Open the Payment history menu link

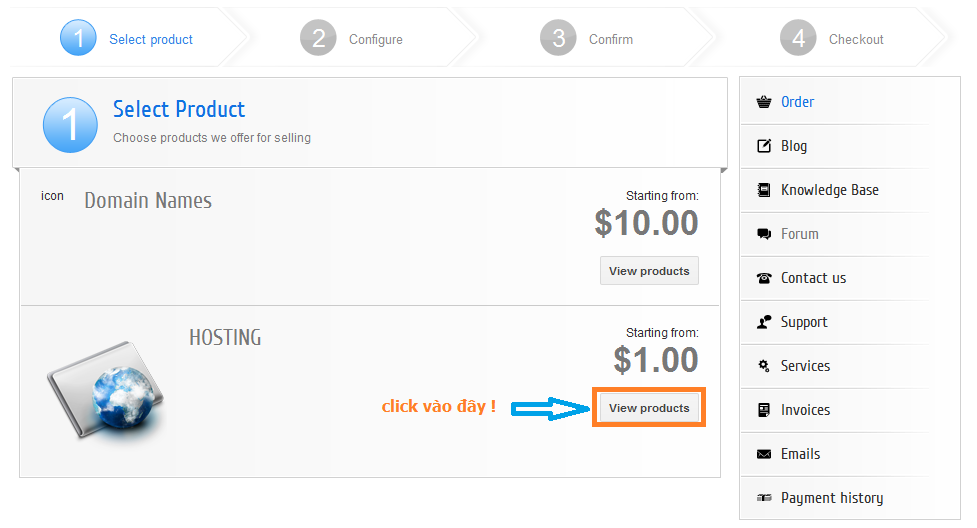[x=831, y=498]
